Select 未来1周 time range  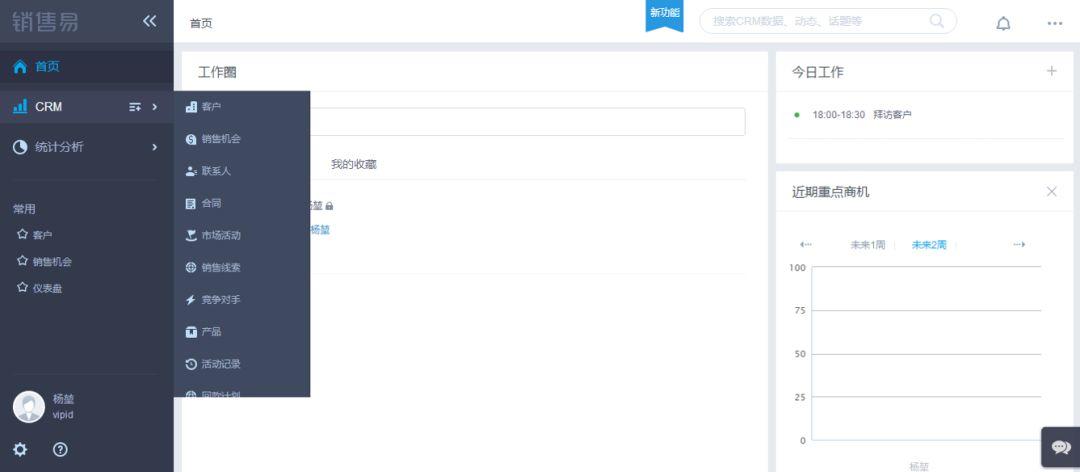click(x=868, y=245)
